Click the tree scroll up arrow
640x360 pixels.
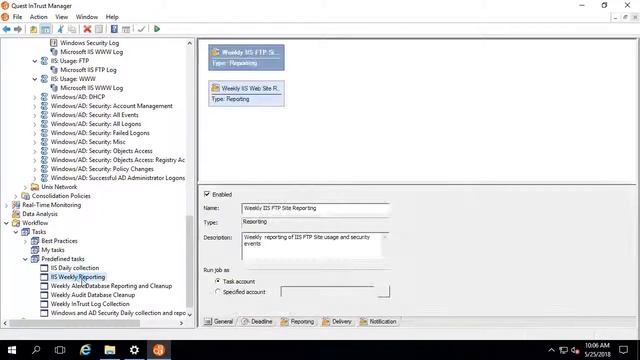[x=189, y=43]
